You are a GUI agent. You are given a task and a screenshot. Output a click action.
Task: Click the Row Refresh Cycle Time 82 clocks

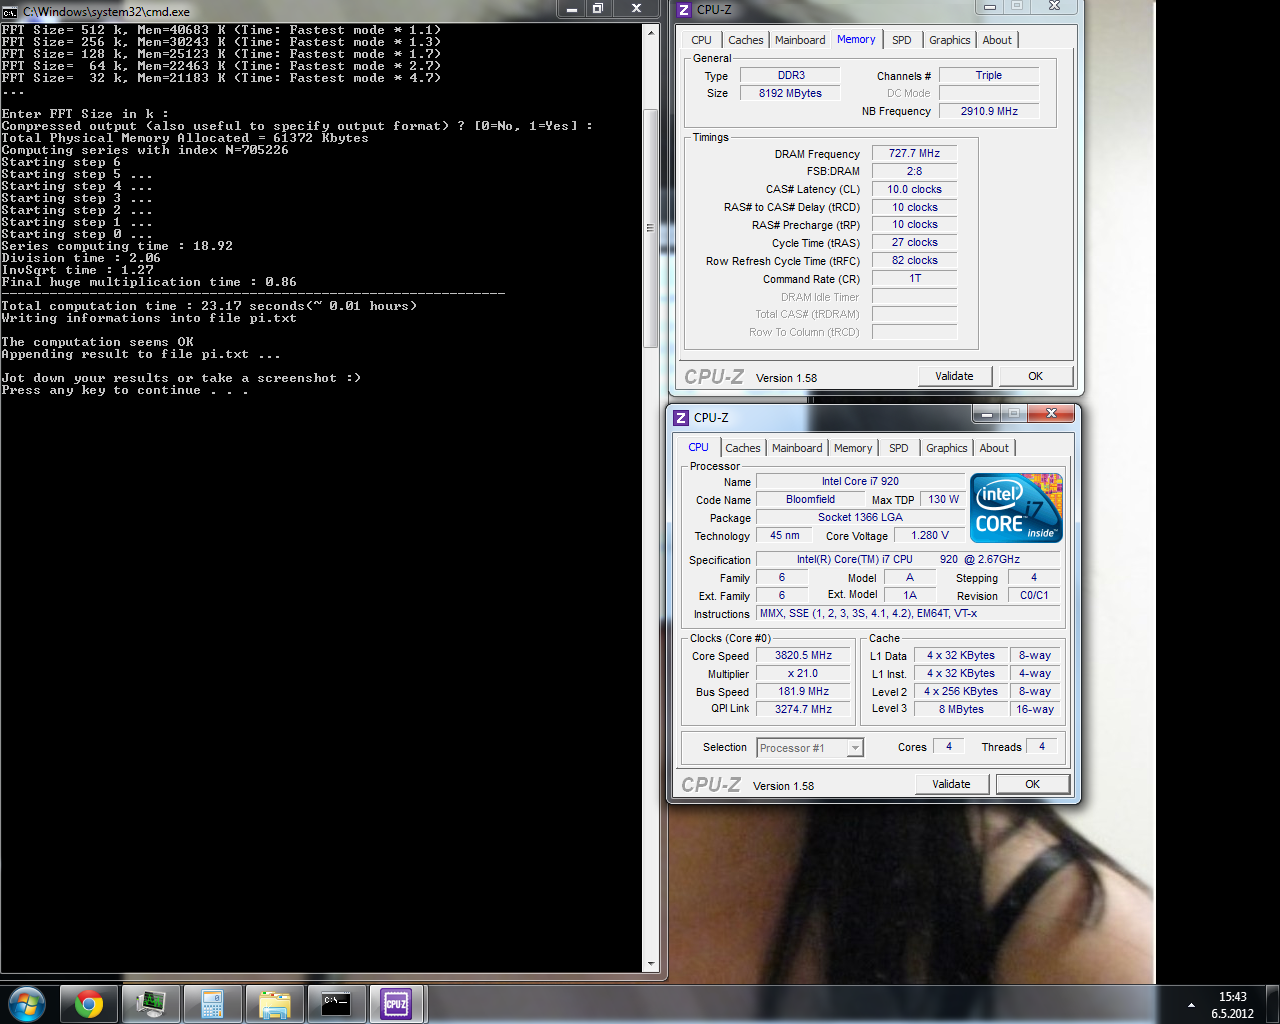(x=914, y=261)
